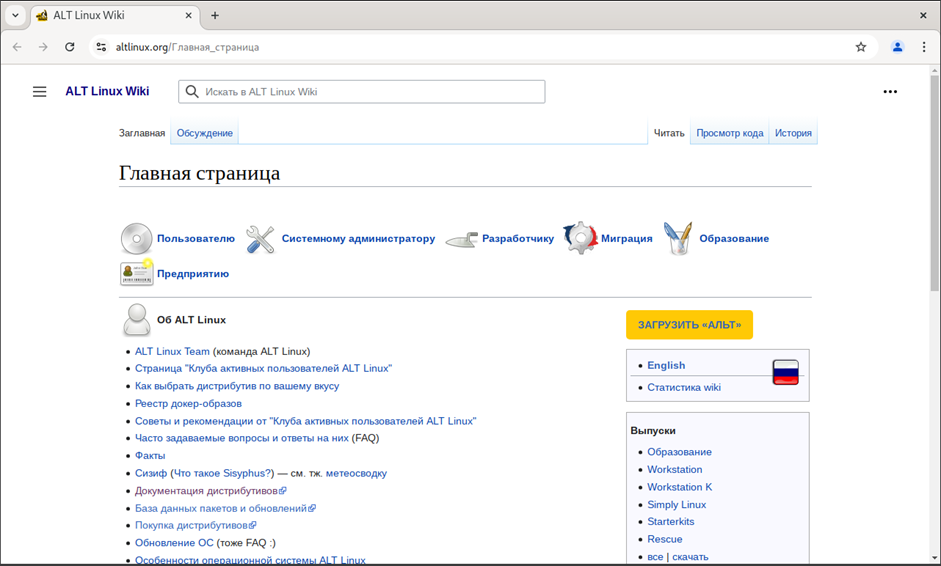Open the ALT Linux Team link
The height and width of the screenshot is (566, 941).
172,351
